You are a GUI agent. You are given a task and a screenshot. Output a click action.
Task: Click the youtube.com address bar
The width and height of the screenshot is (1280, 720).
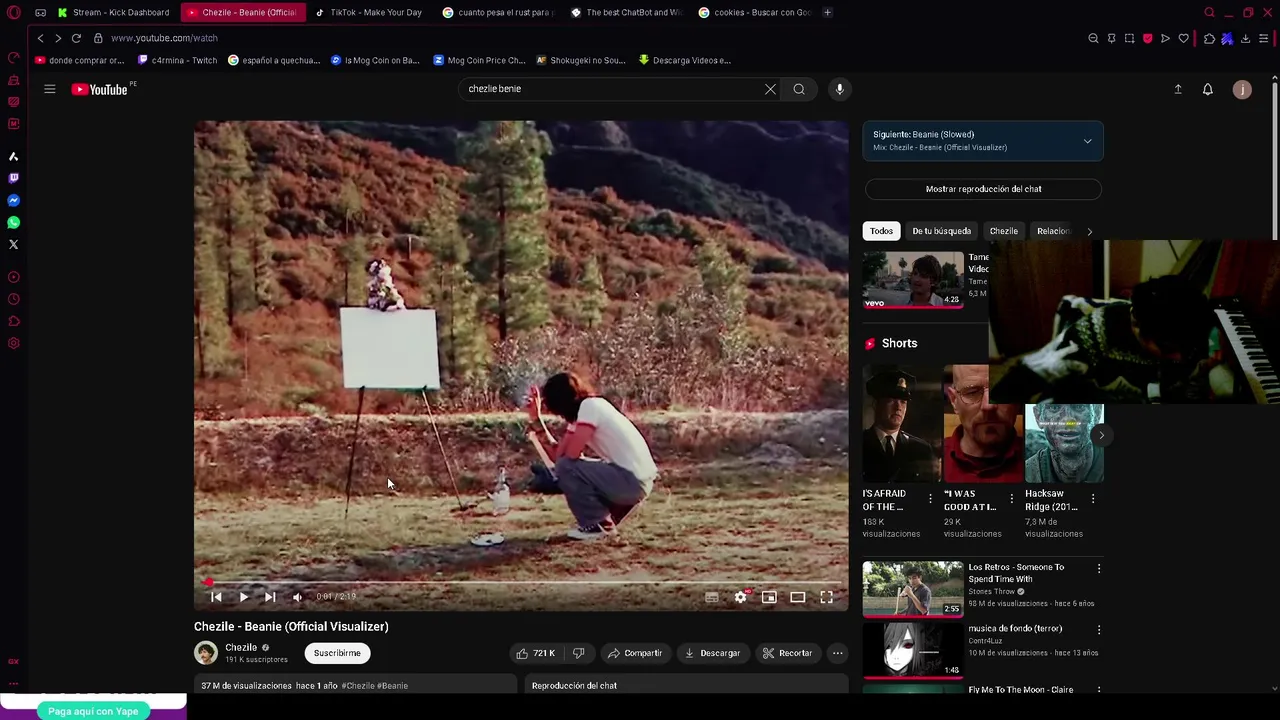pyautogui.click(x=164, y=38)
